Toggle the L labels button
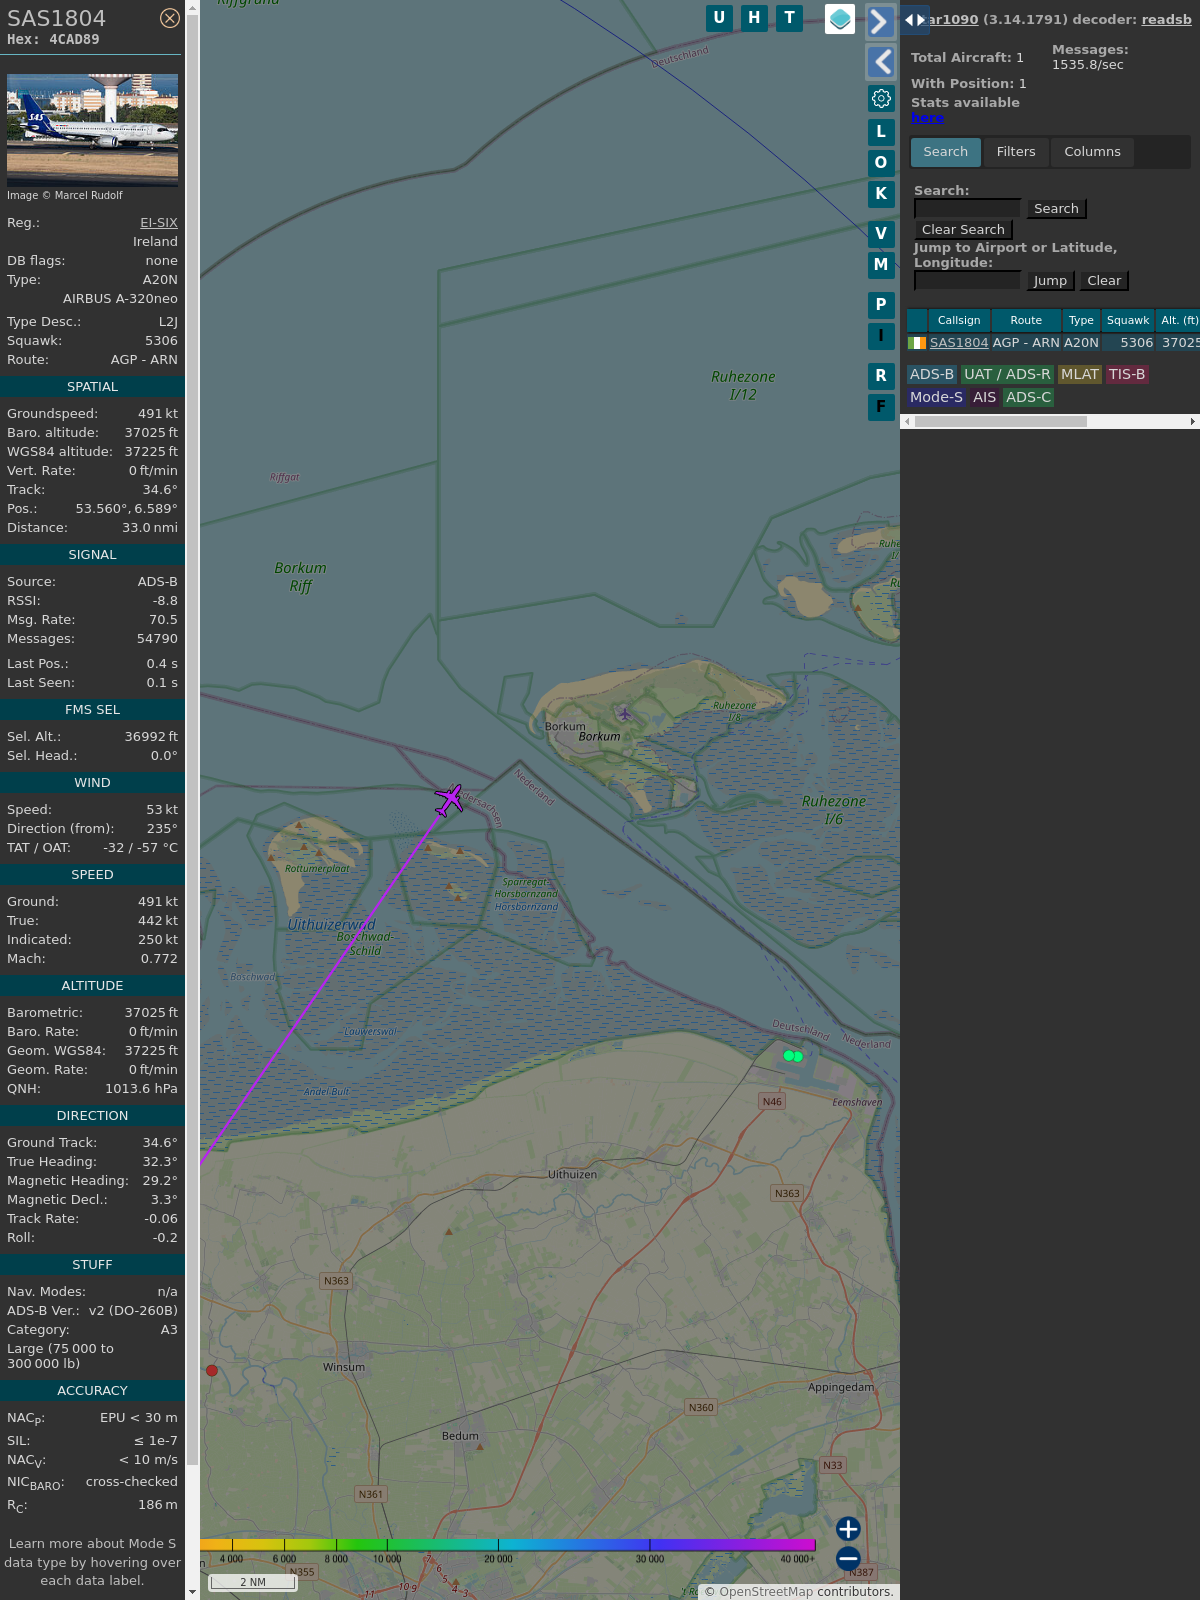1200x1600 pixels. (x=881, y=132)
